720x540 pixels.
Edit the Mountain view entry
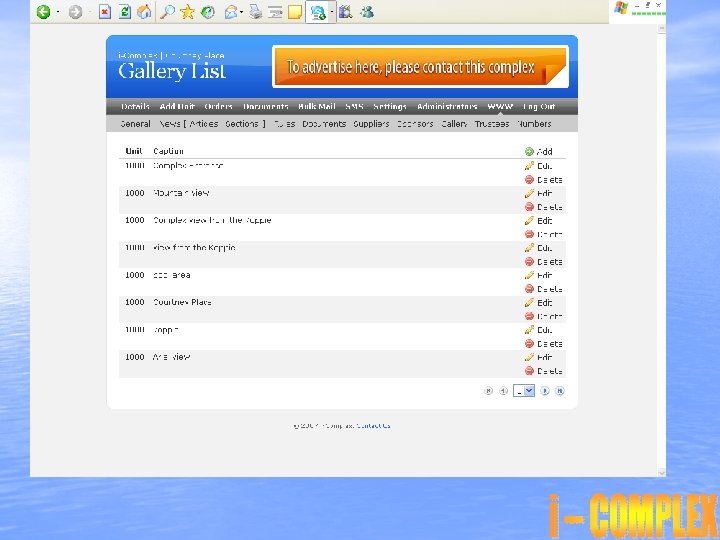(x=539, y=193)
